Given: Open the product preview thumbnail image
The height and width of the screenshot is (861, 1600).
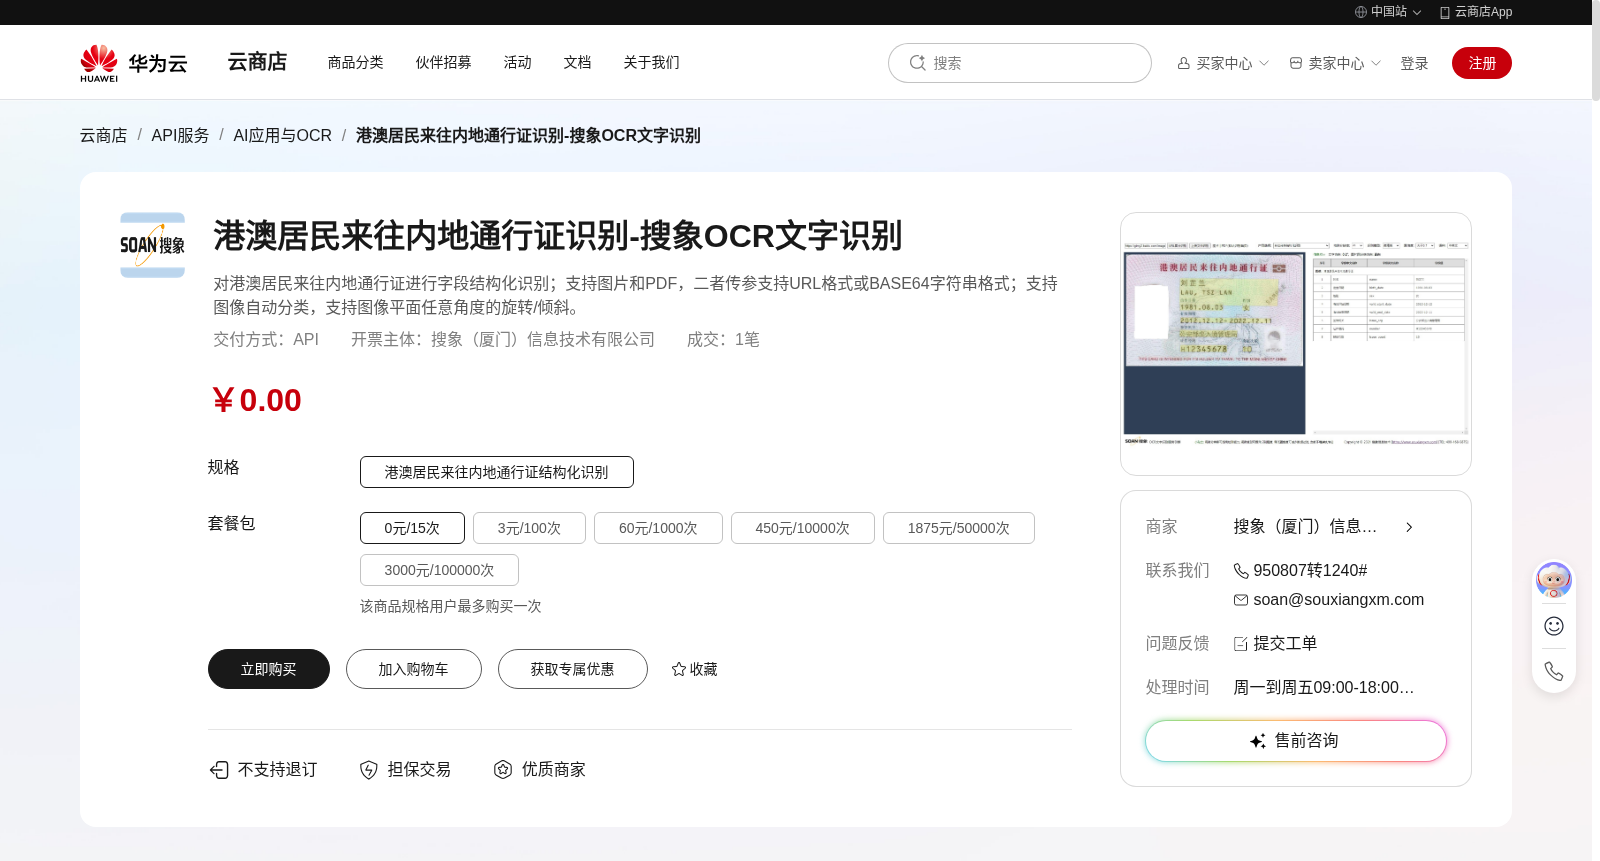Looking at the screenshot, I should click(1296, 344).
